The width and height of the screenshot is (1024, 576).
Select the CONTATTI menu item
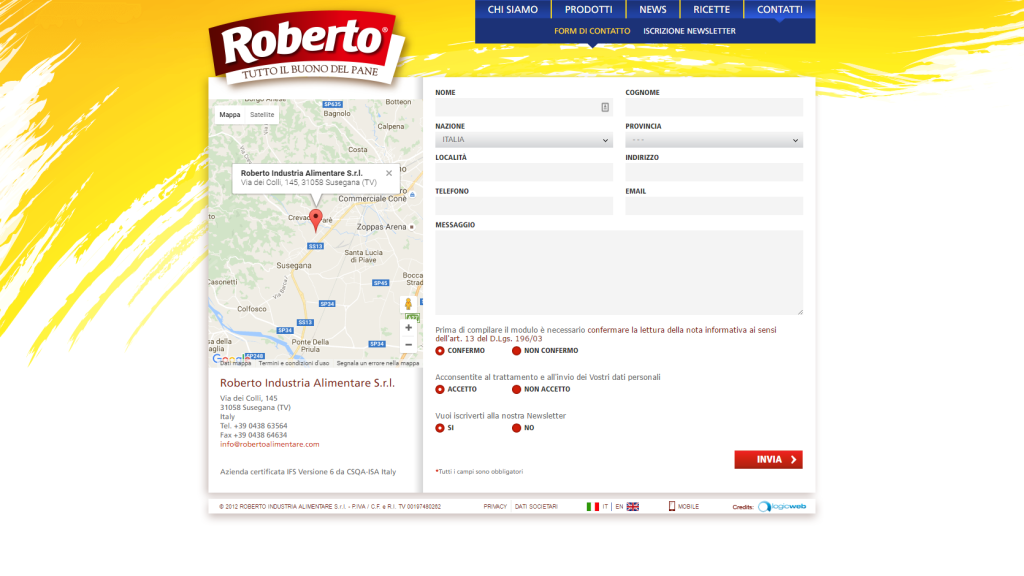779,10
